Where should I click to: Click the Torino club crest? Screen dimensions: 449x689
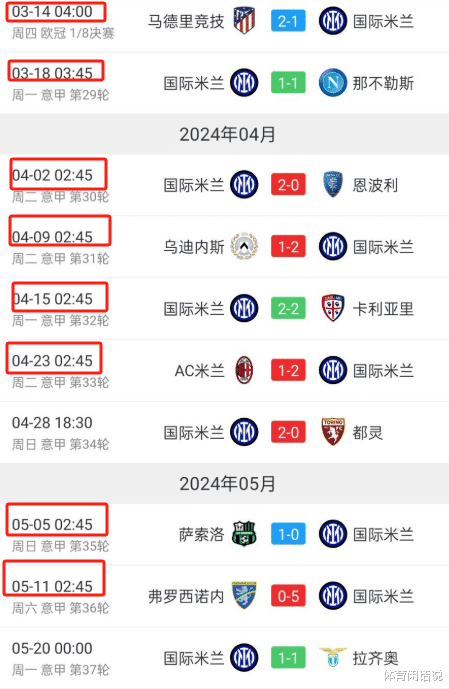[x=333, y=432]
